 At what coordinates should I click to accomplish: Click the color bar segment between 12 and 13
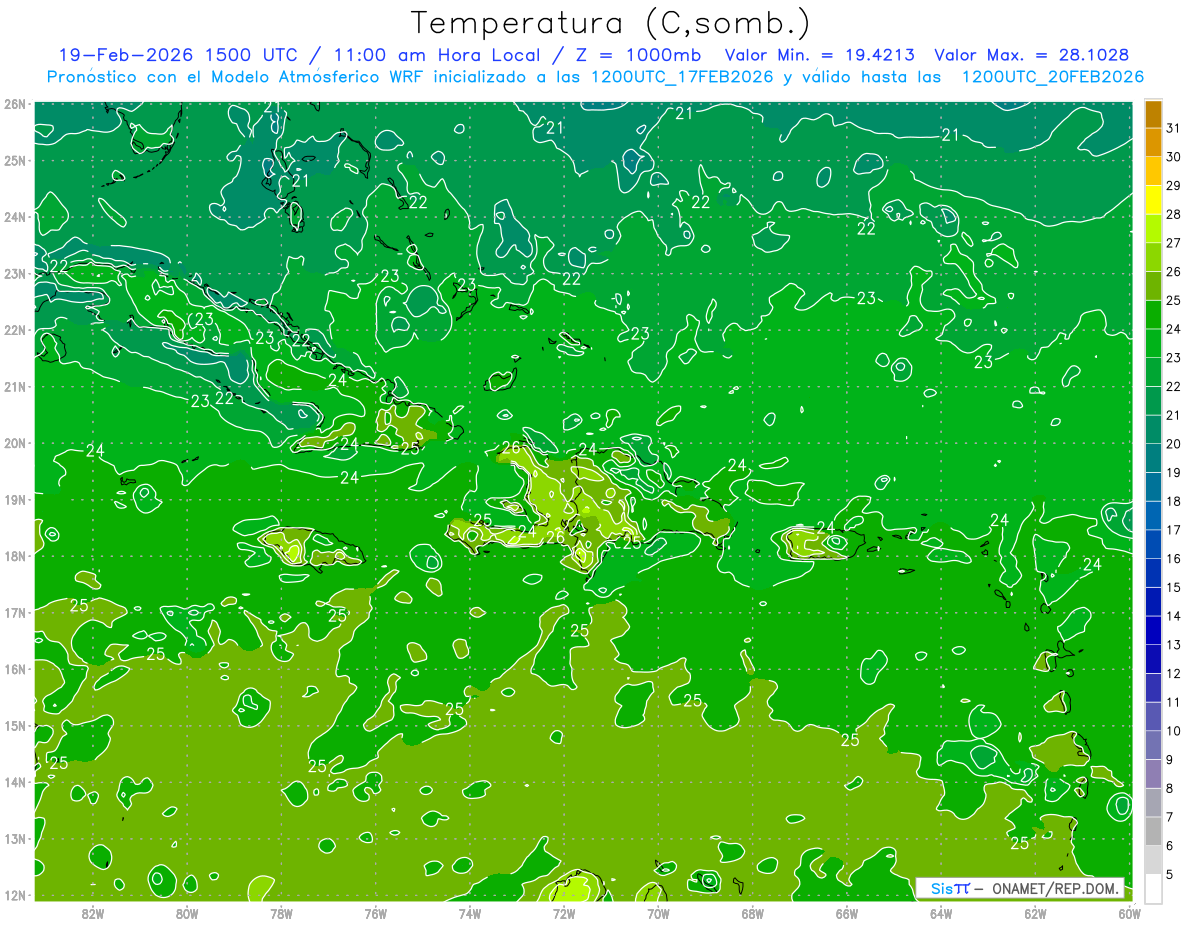pos(1153,659)
